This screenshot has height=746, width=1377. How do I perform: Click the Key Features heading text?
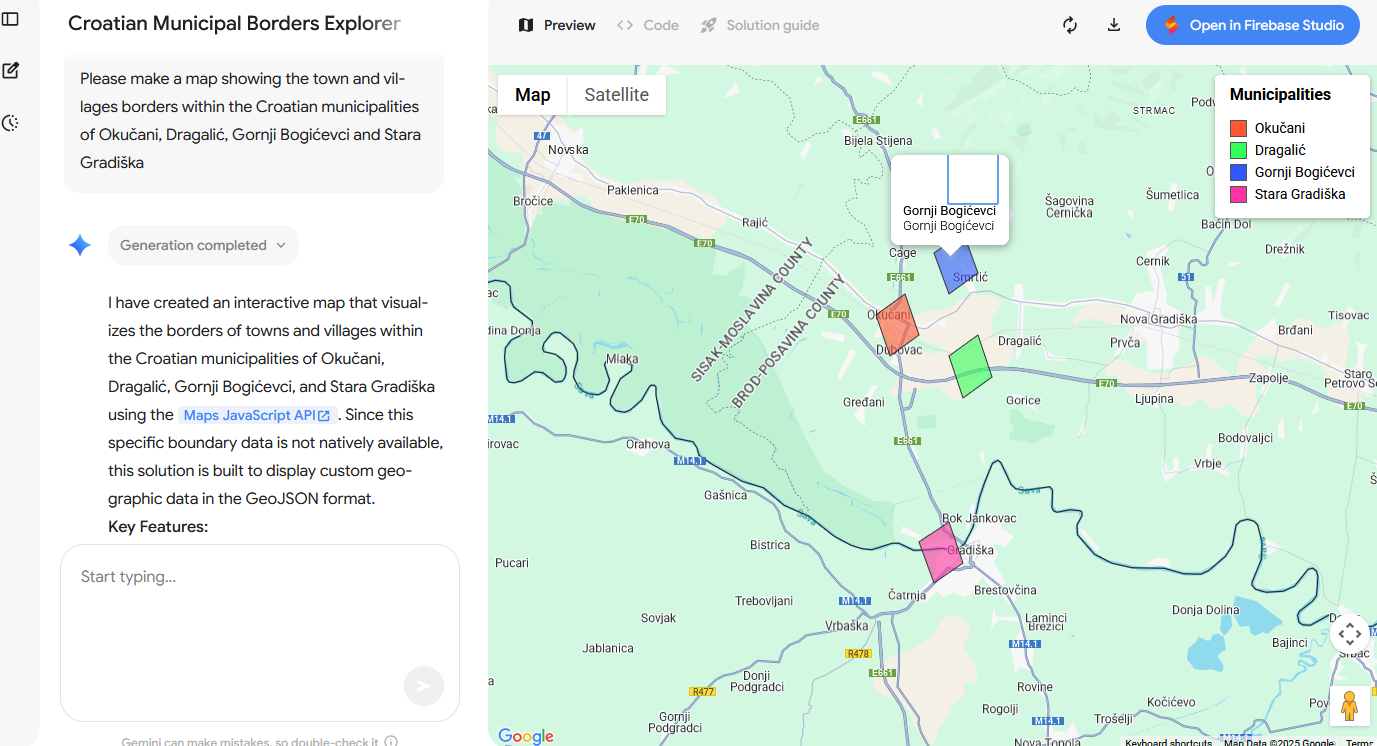(x=158, y=527)
